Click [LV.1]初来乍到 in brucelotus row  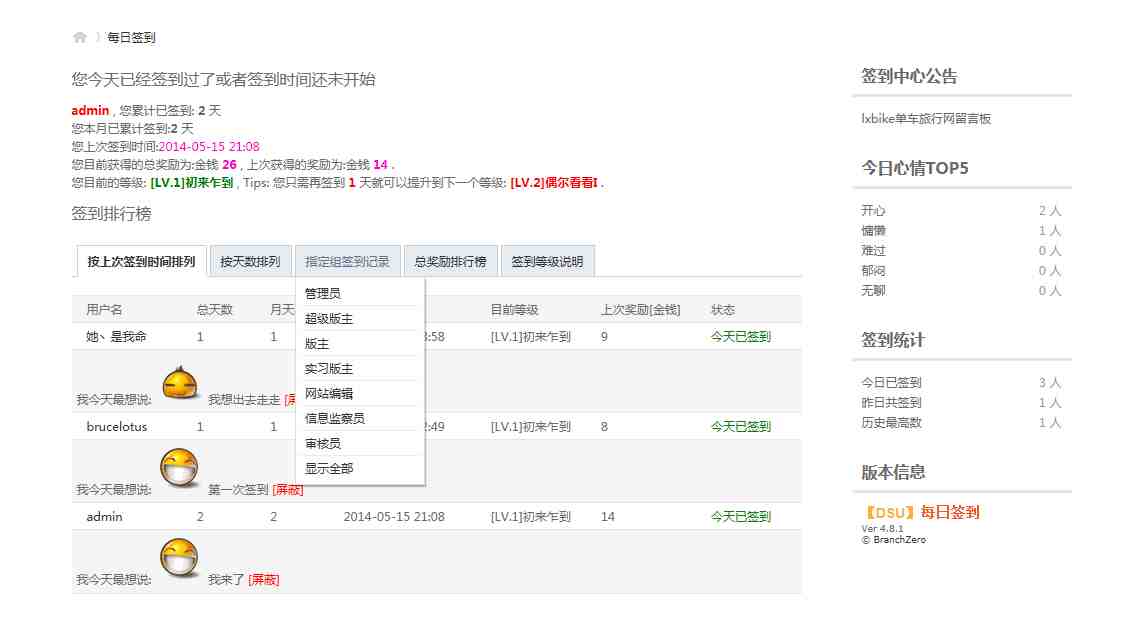click(x=530, y=427)
